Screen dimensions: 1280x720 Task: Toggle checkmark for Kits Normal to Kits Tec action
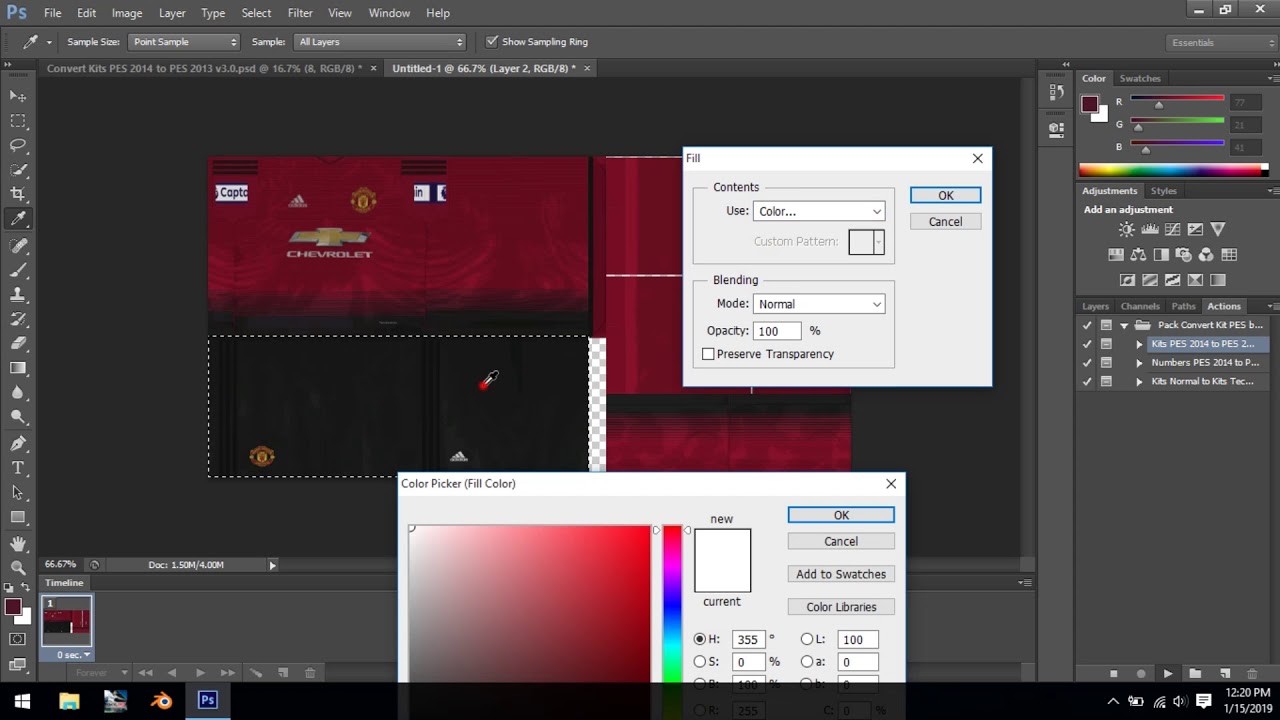[x=1087, y=381]
